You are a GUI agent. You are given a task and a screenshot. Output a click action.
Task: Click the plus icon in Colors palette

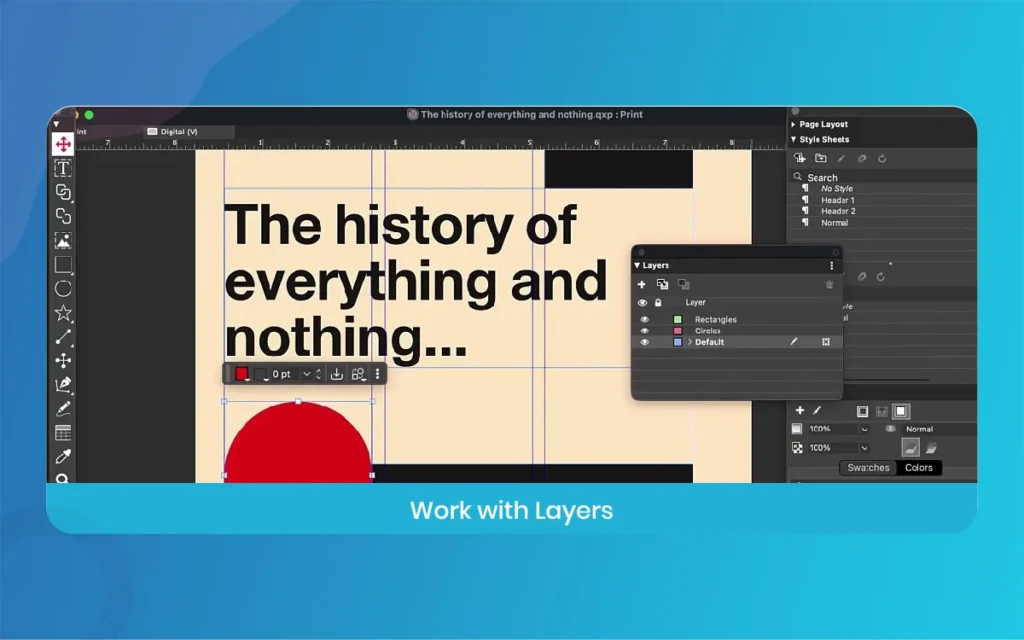799,410
